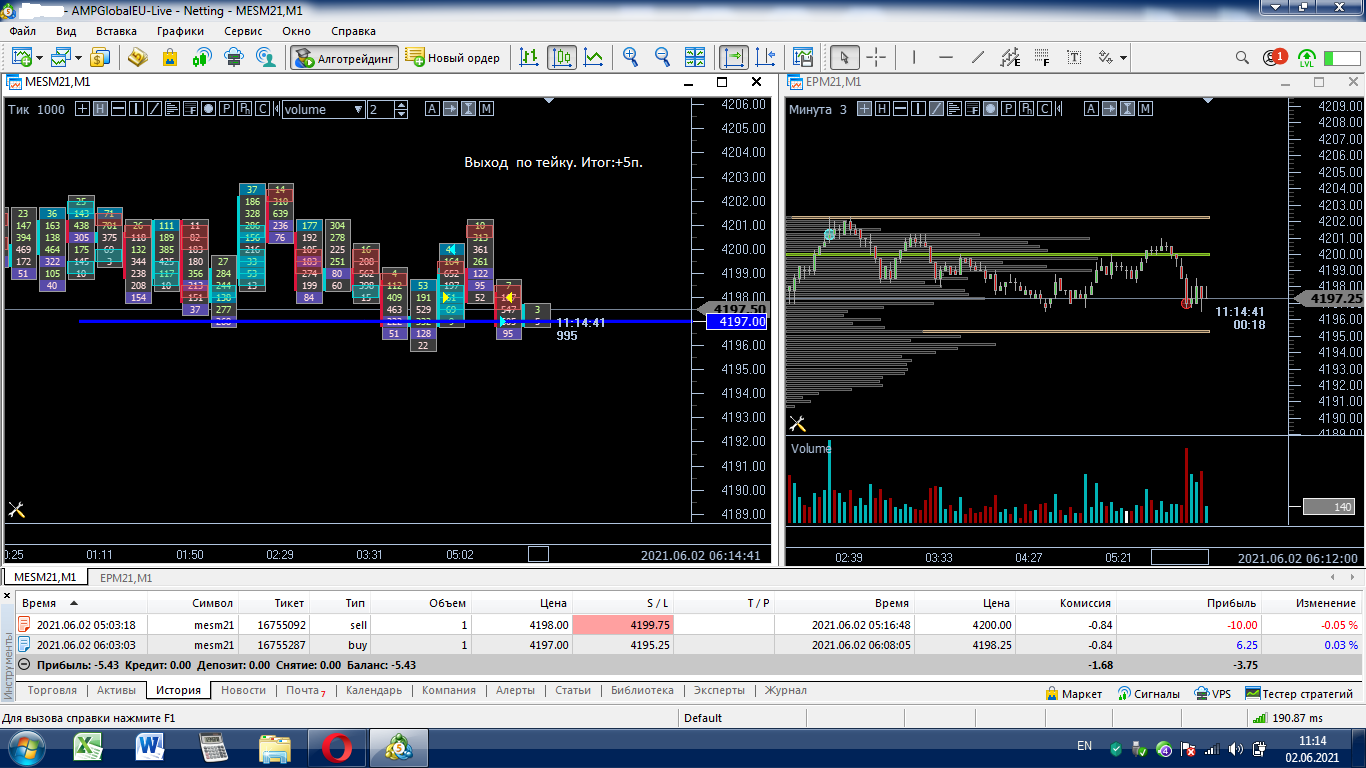1366x768 pixels.
Task: Click the stepper next to value 2
Action: coord(402,109)
